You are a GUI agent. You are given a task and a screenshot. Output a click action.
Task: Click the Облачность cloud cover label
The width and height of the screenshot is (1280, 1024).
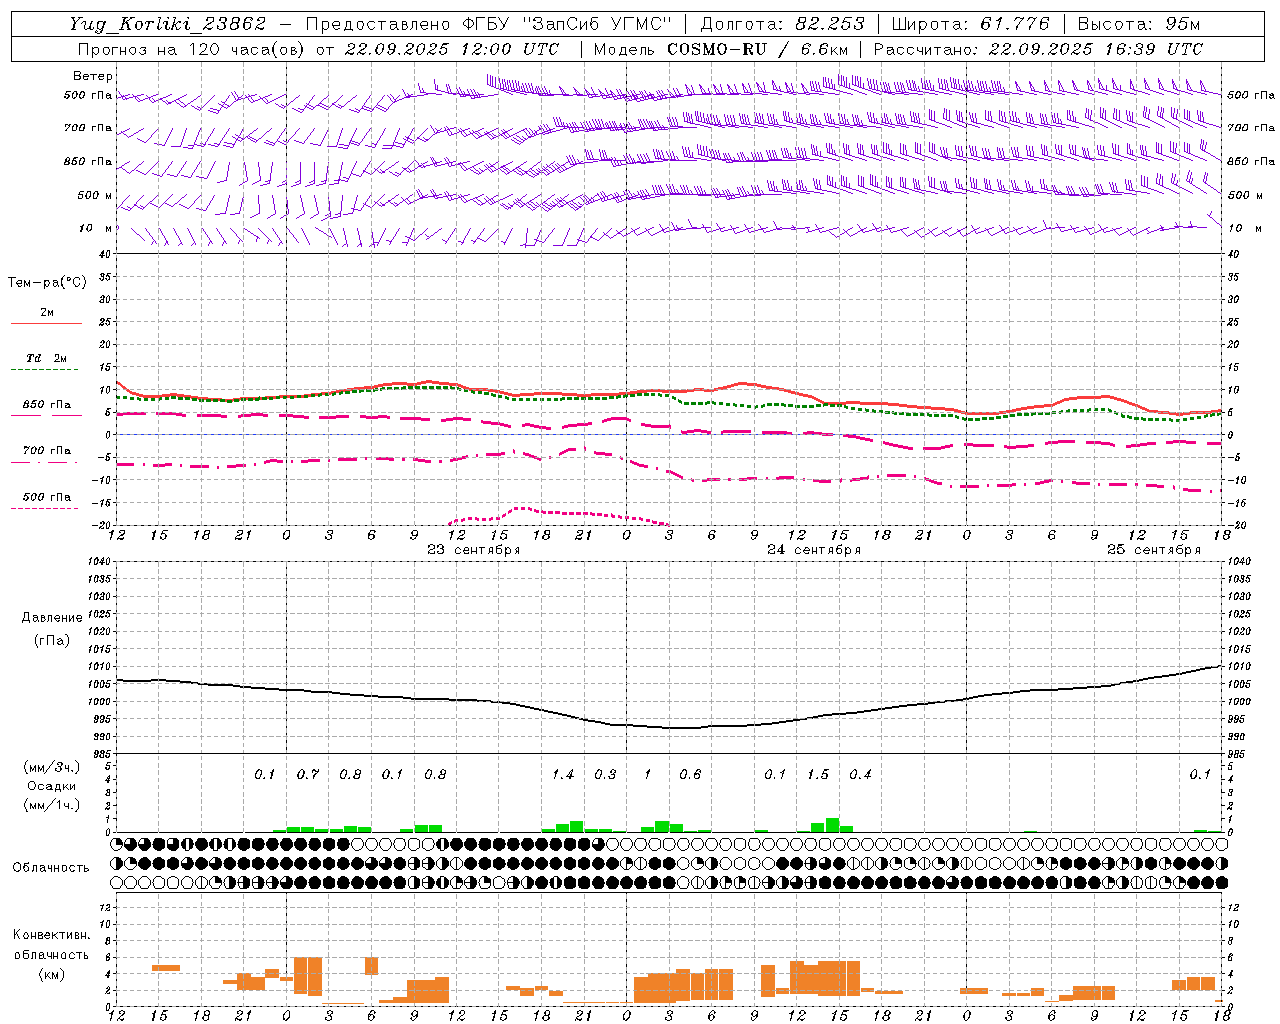coord(51,867)
